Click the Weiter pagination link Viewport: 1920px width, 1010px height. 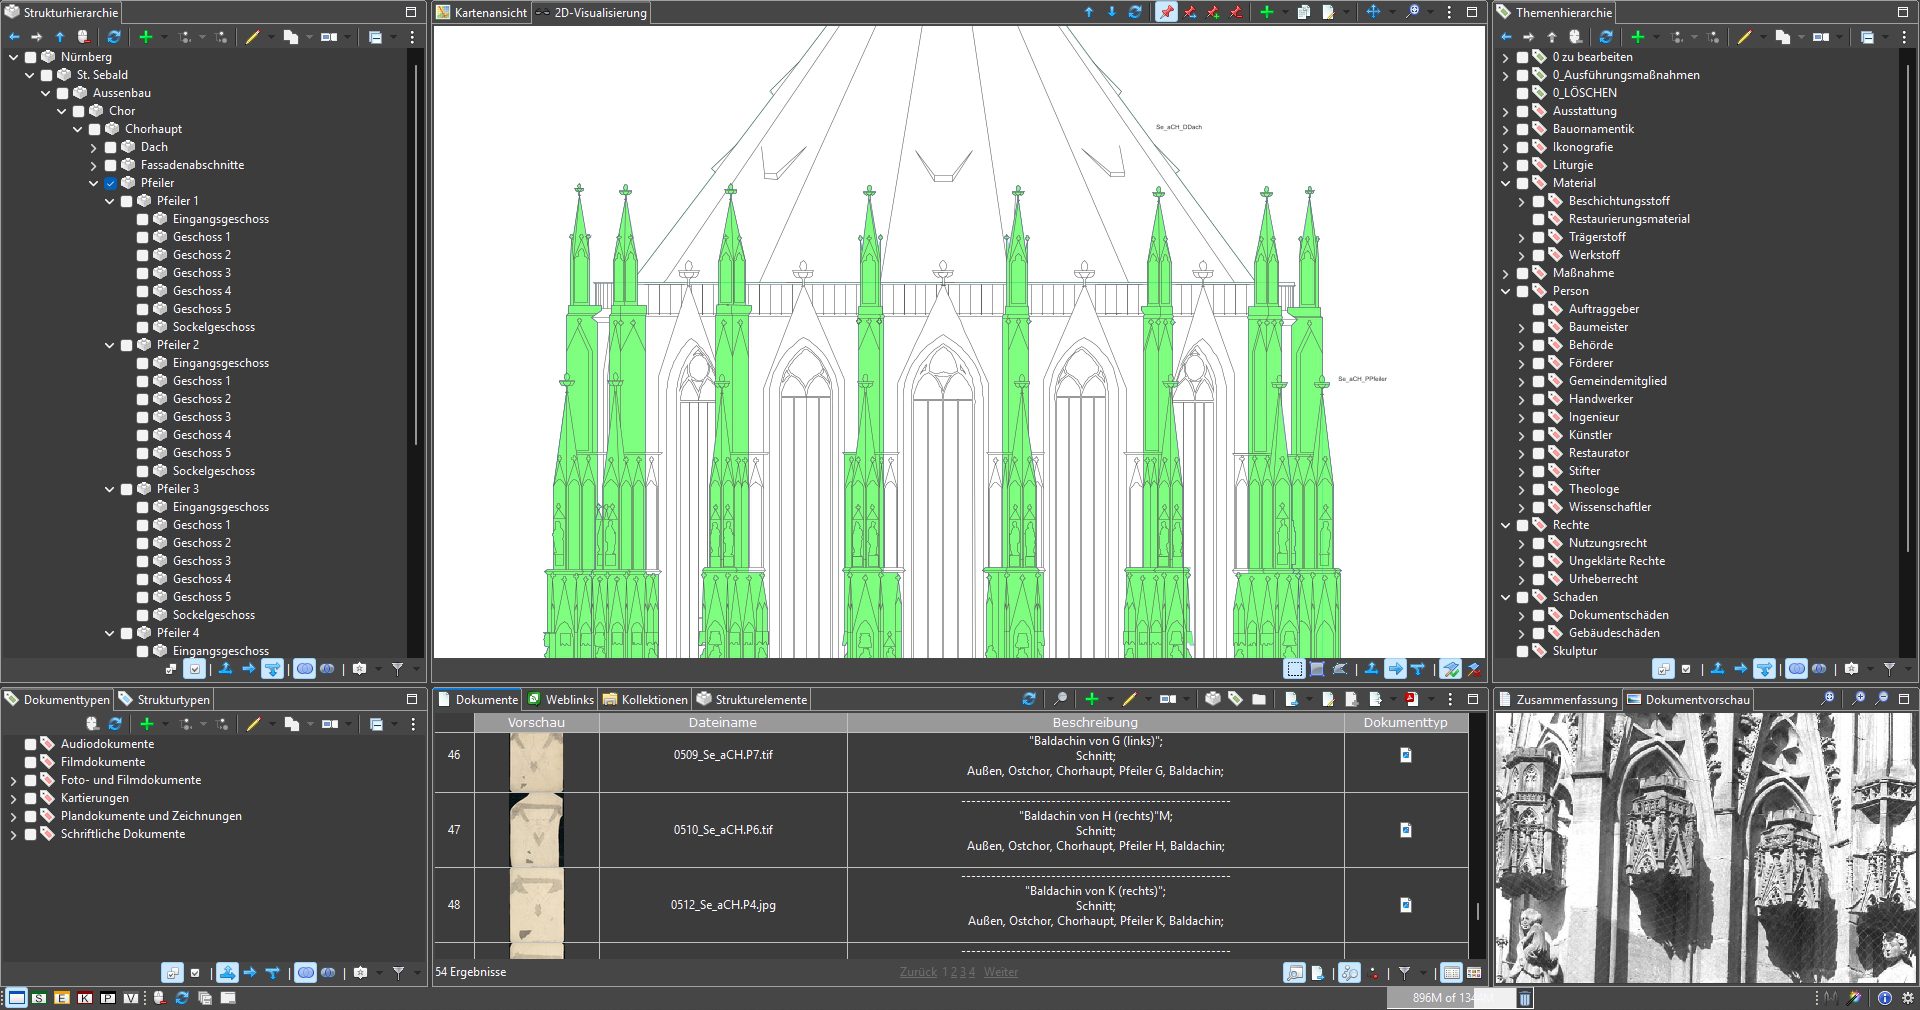pyautogui.click(x=1000, y=972)
